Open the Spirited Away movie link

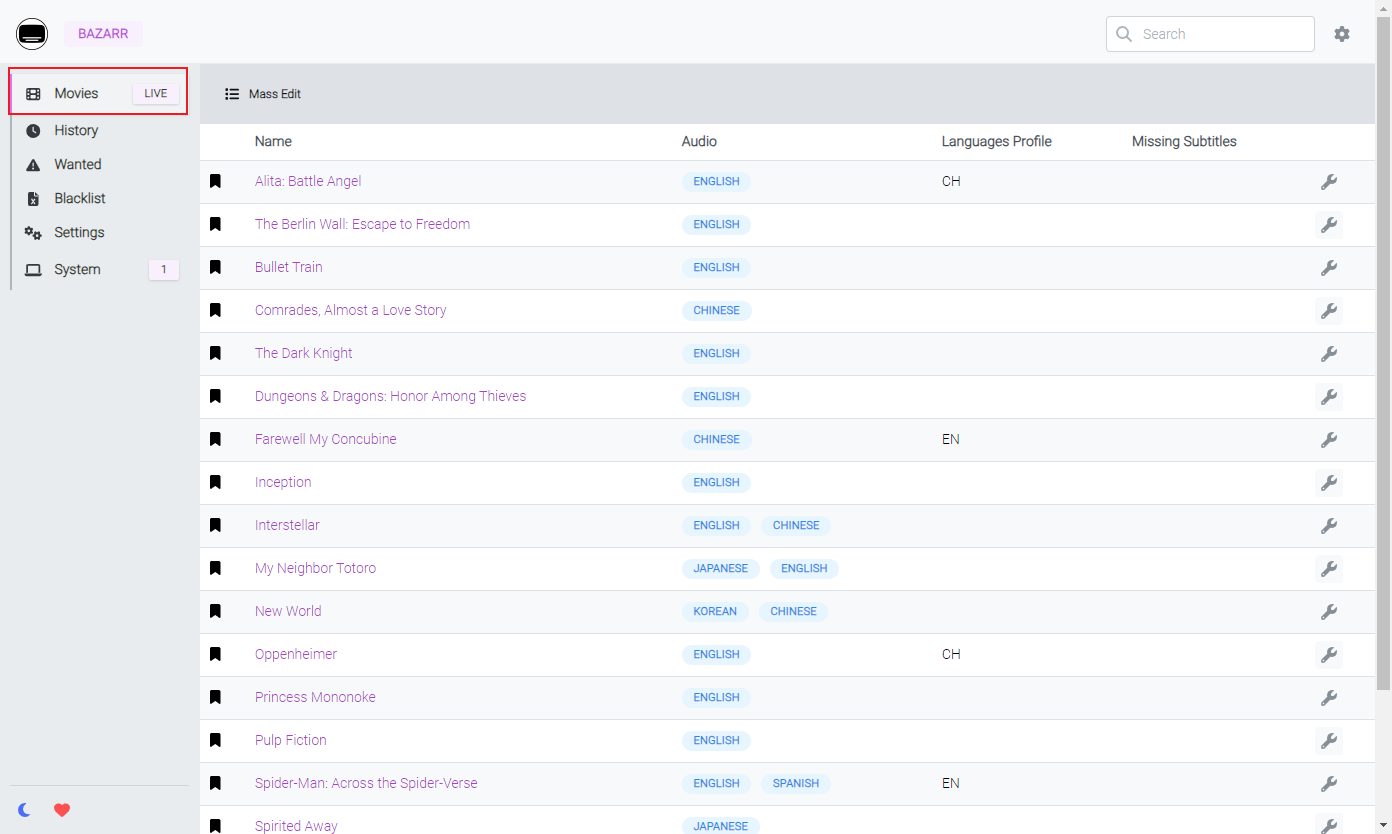click(296, 826)
